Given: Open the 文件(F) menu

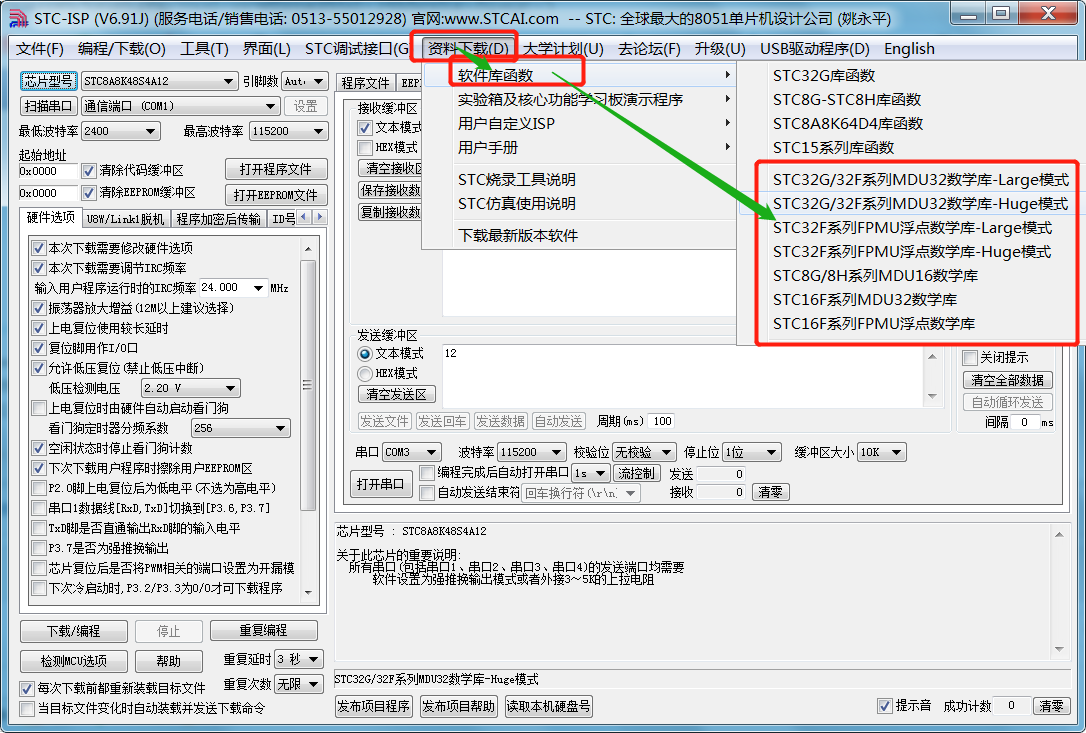Looking at the screenshot, I should click(39, 48).
